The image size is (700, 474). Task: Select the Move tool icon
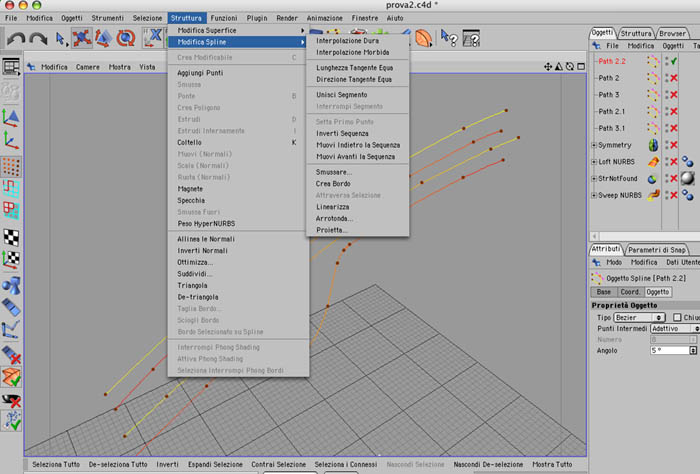(x=82, y=38)
